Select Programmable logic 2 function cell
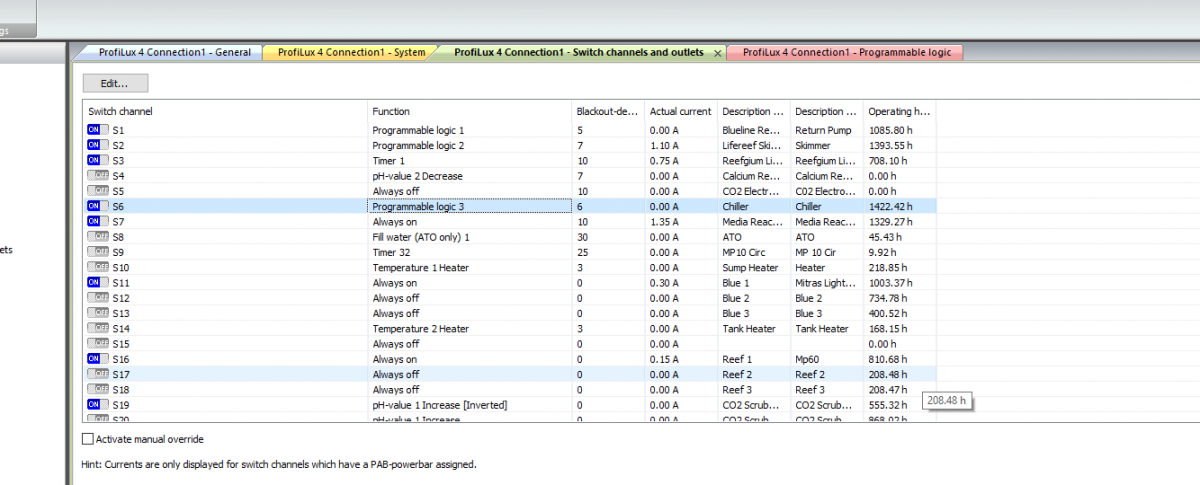 pos(470,145)
